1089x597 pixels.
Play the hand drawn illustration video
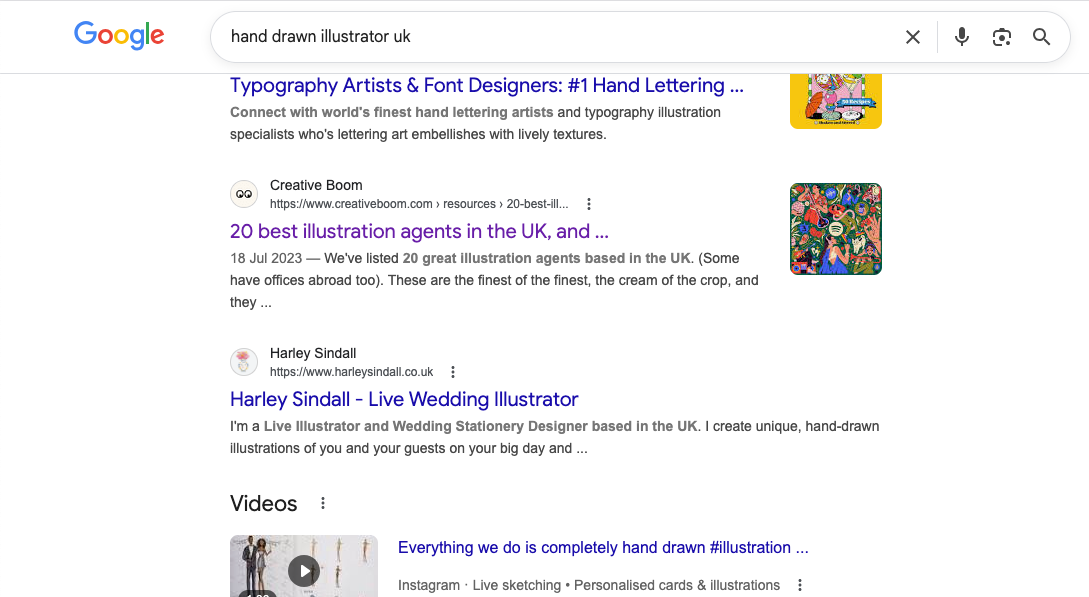click(x=304, y=570)
